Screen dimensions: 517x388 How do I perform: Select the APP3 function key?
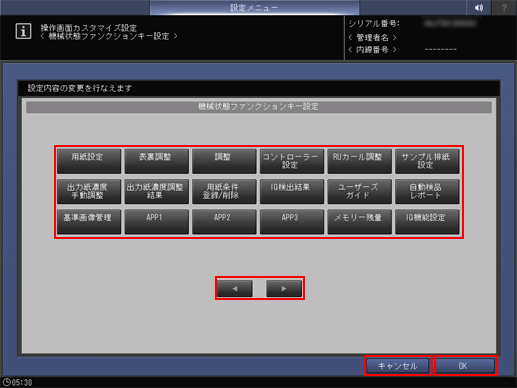tap(292, 222)
